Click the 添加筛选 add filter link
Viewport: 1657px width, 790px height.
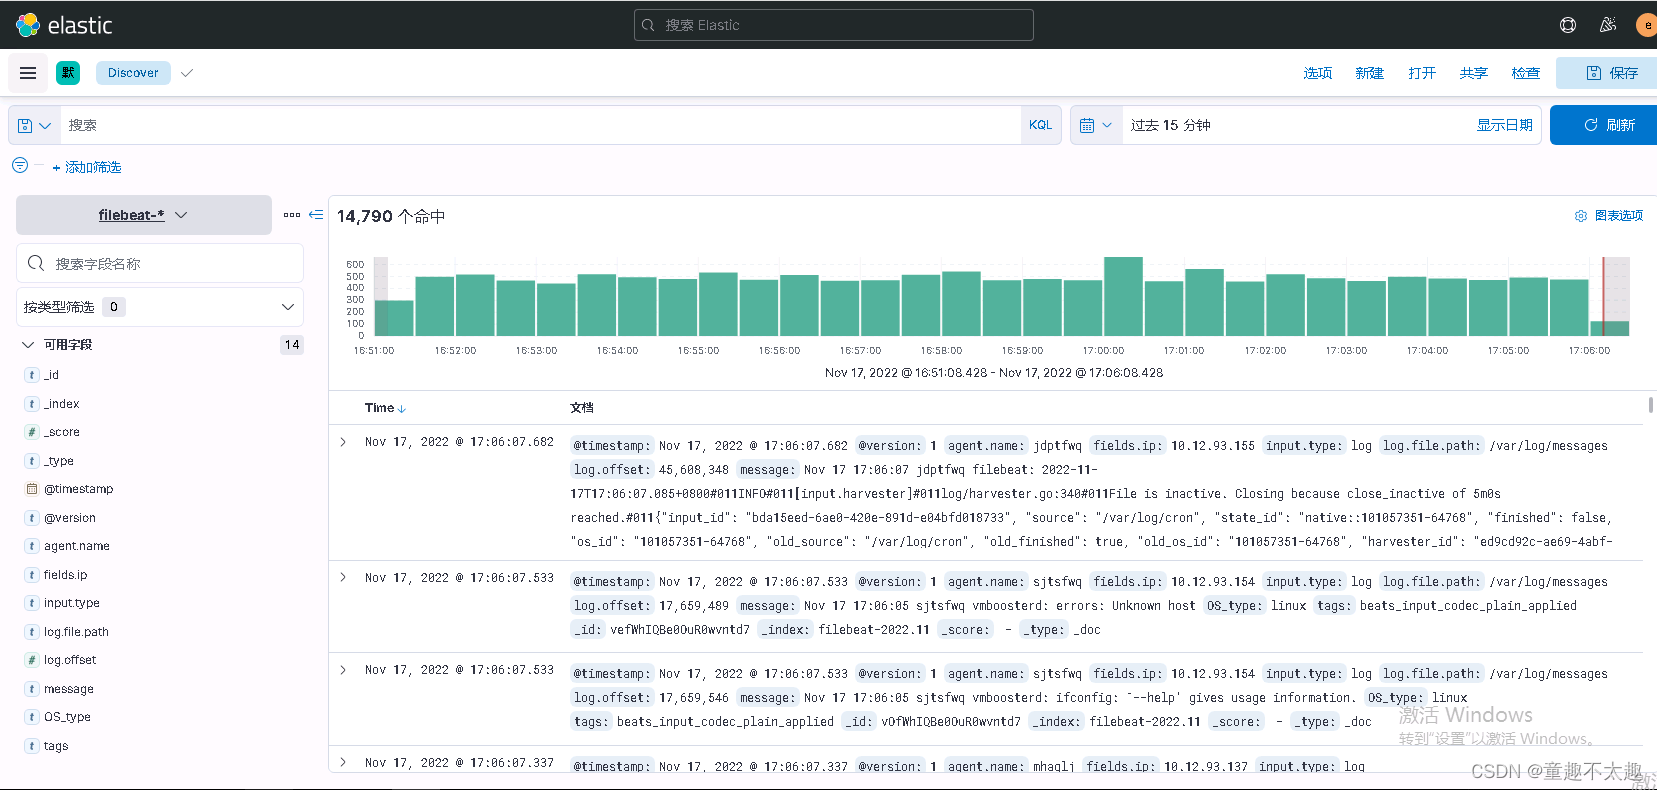[x=87, y=167]
